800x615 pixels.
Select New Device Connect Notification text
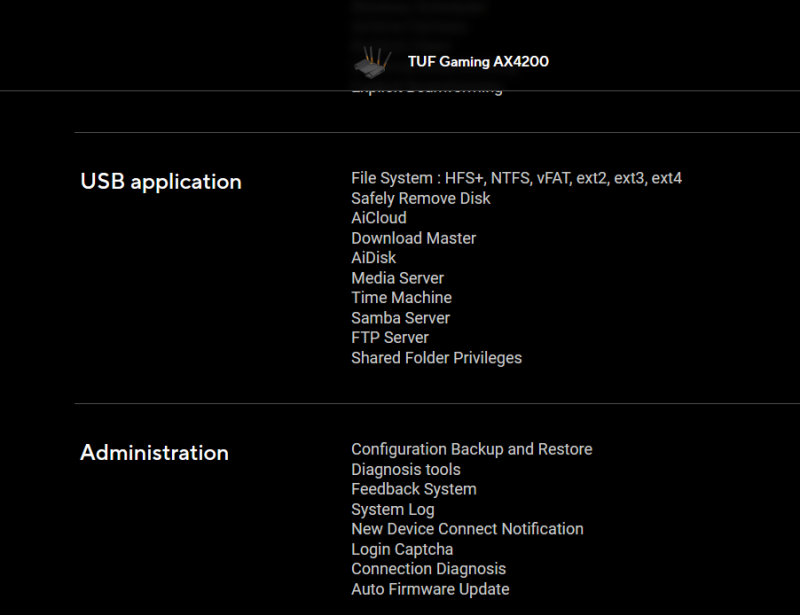tap(467, 529)
